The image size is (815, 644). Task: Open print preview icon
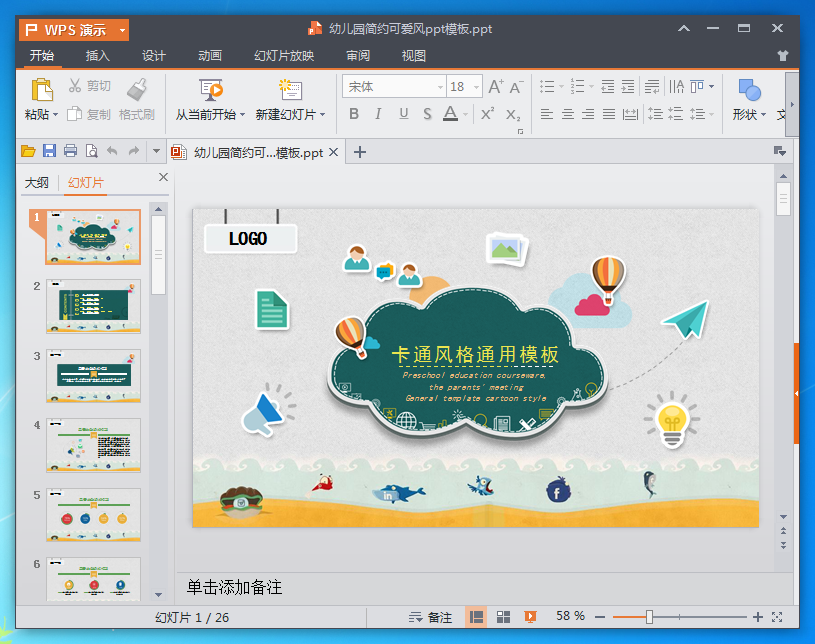[91, 151]
